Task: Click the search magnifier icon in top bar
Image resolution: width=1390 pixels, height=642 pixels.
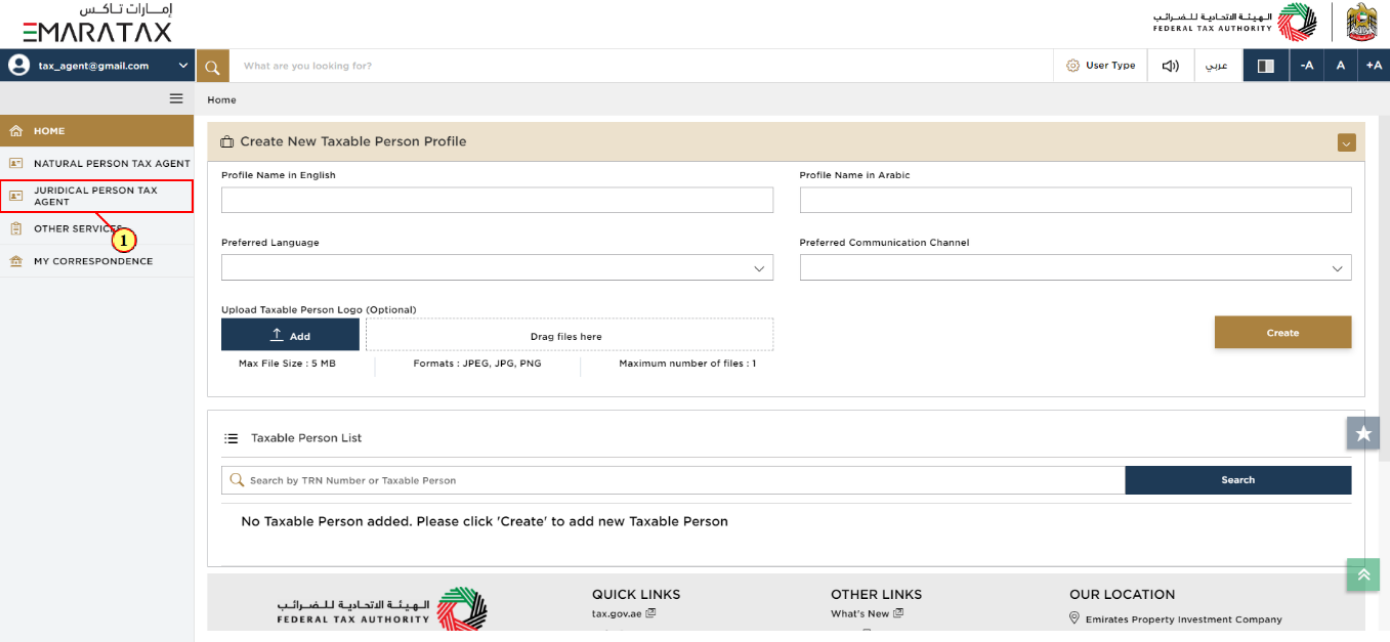Action: 212,66
